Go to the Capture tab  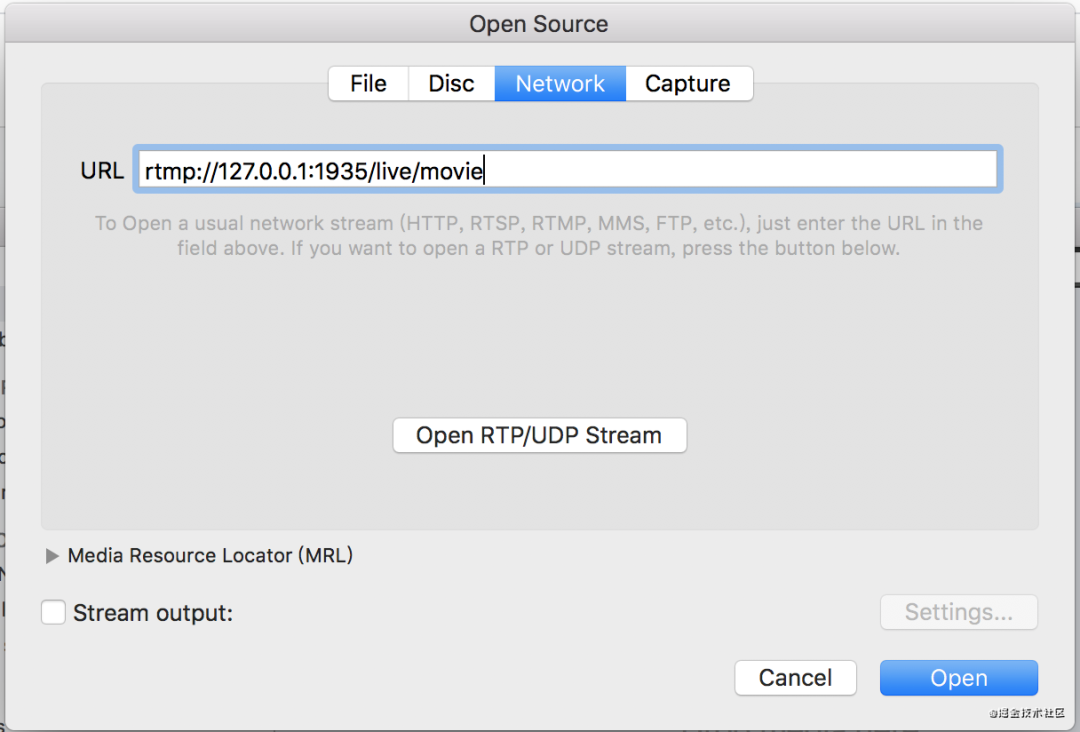coord(688,84)
